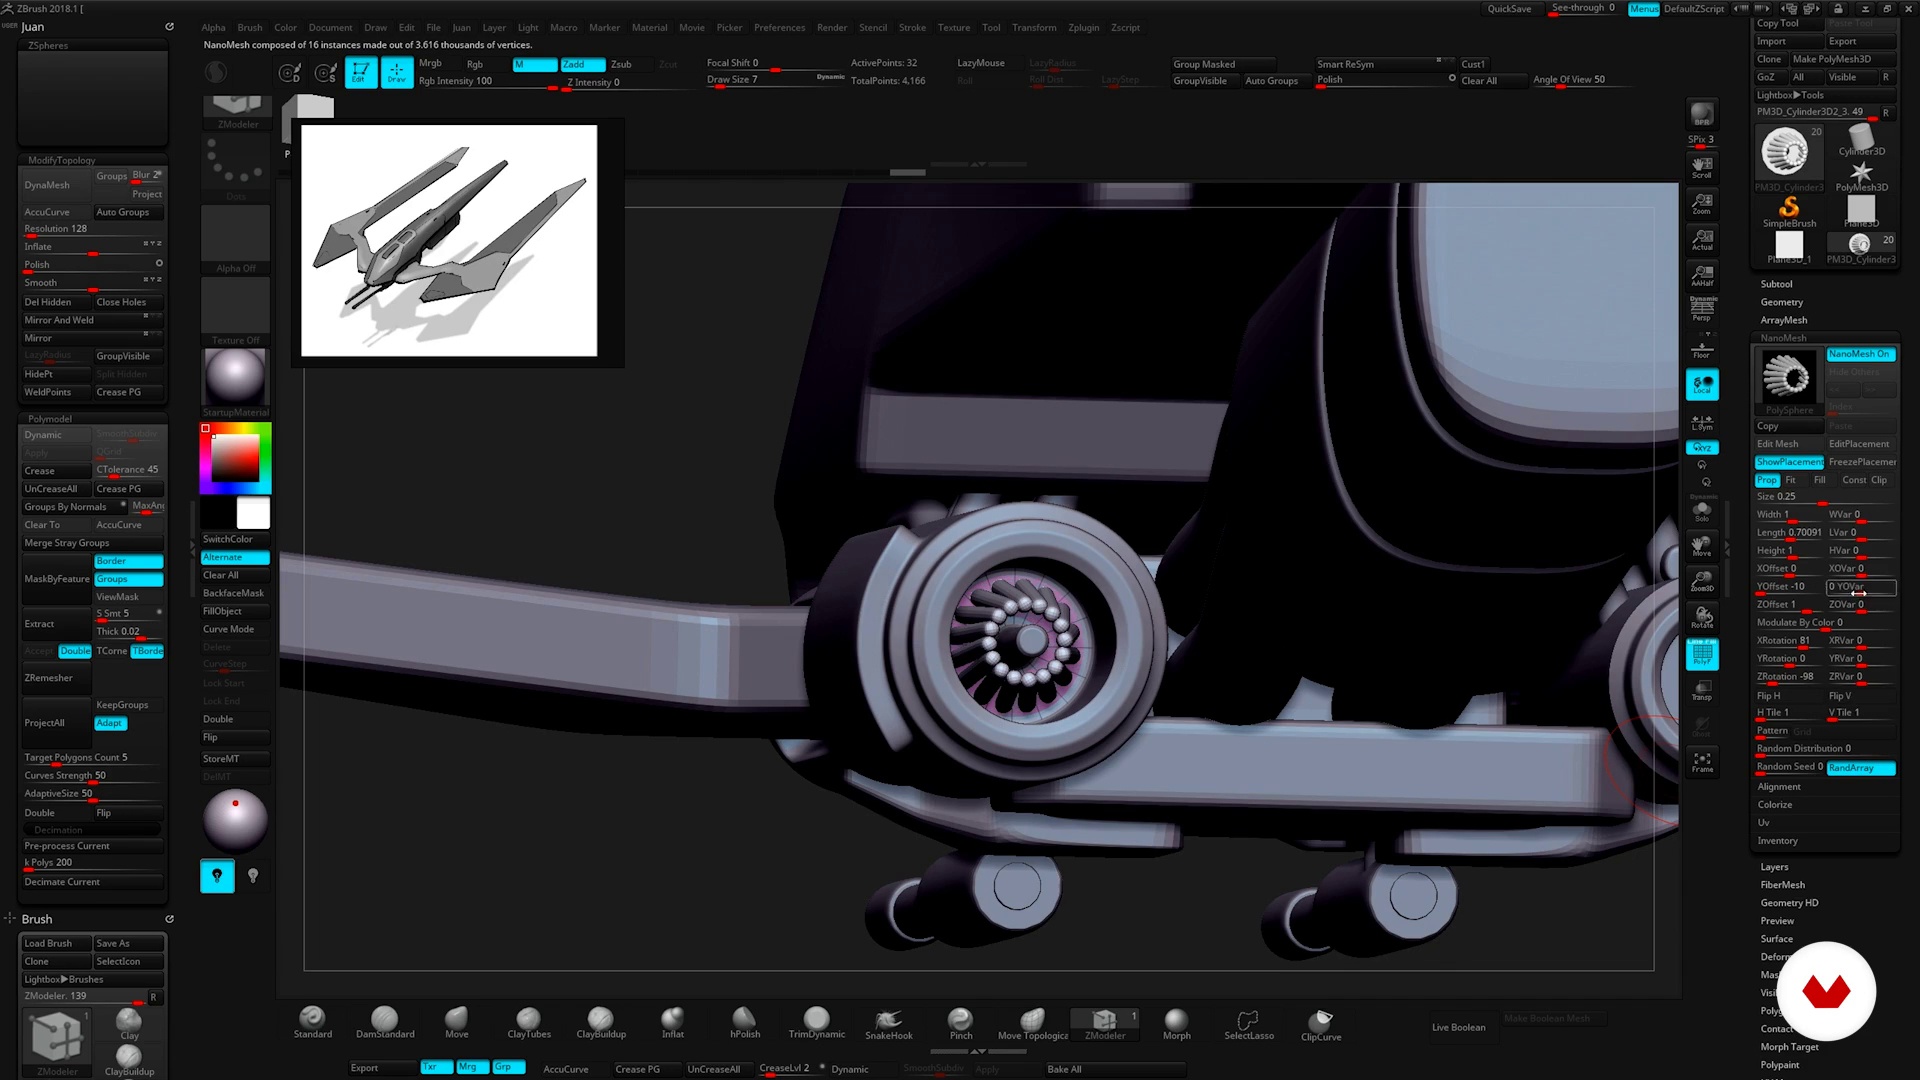Click the Frame mesh icon
Viewport: 1920px width, 1080px height.
[1702, 762]
